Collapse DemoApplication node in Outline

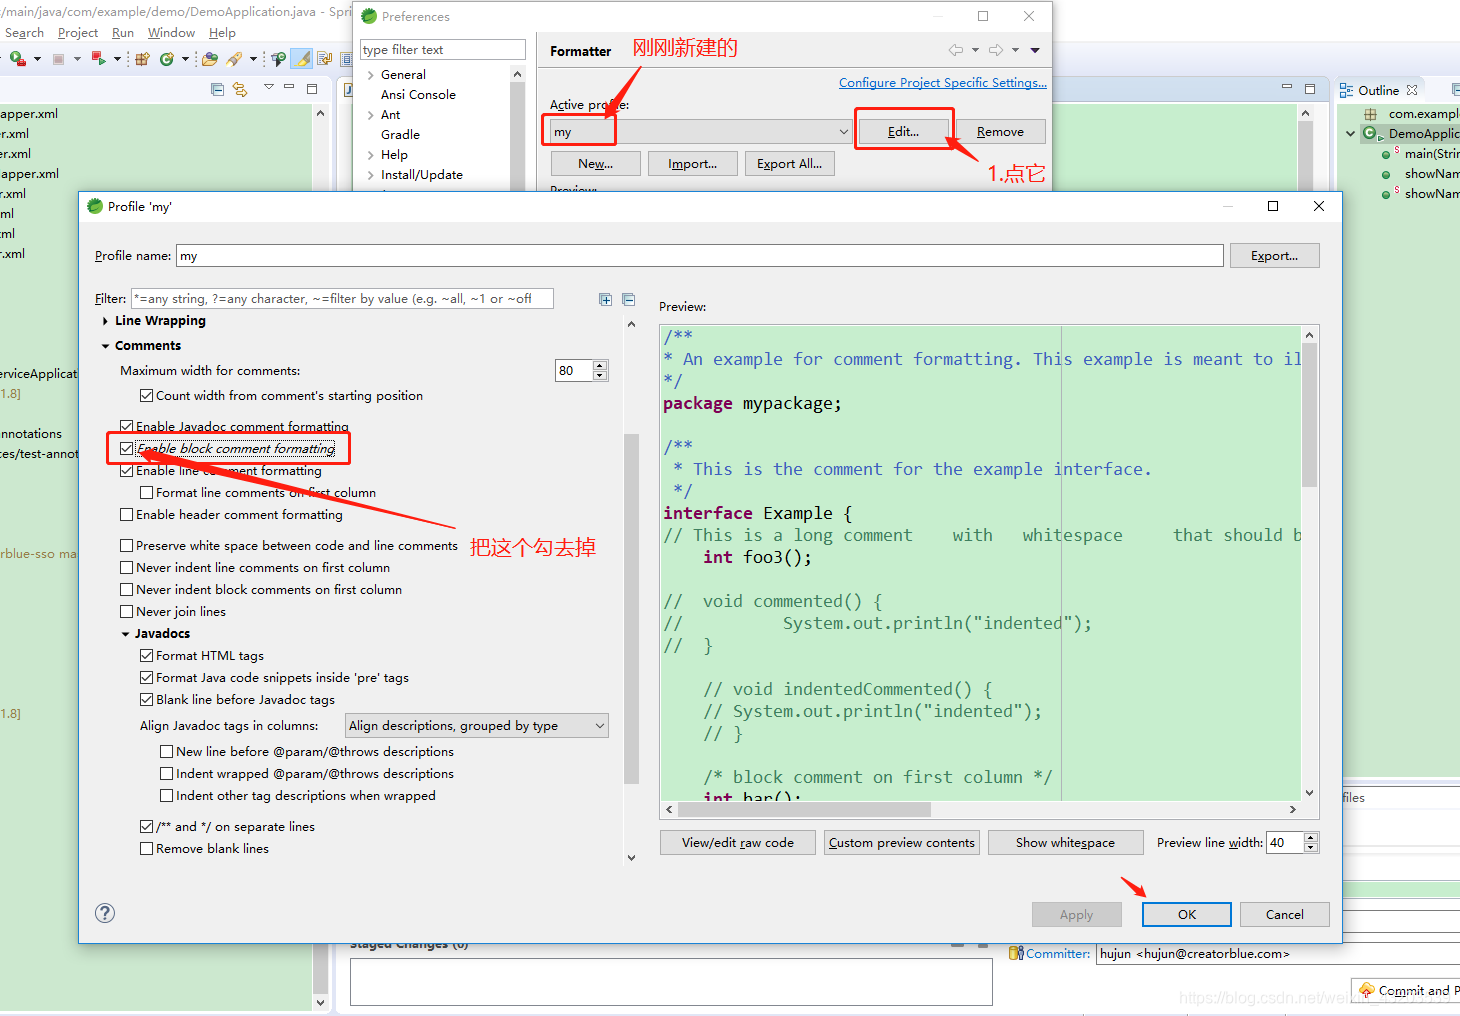point(1350,133)
